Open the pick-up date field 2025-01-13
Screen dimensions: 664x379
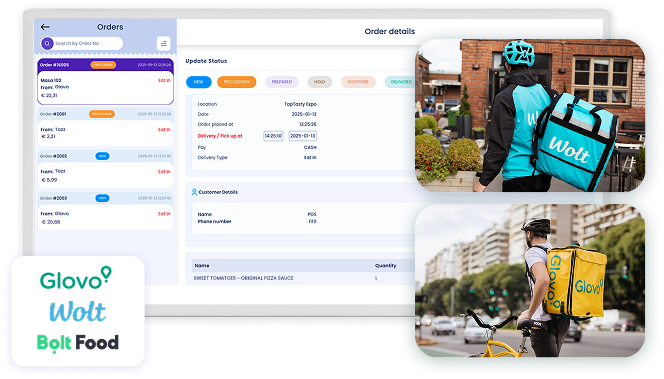[x=303, y=136]
